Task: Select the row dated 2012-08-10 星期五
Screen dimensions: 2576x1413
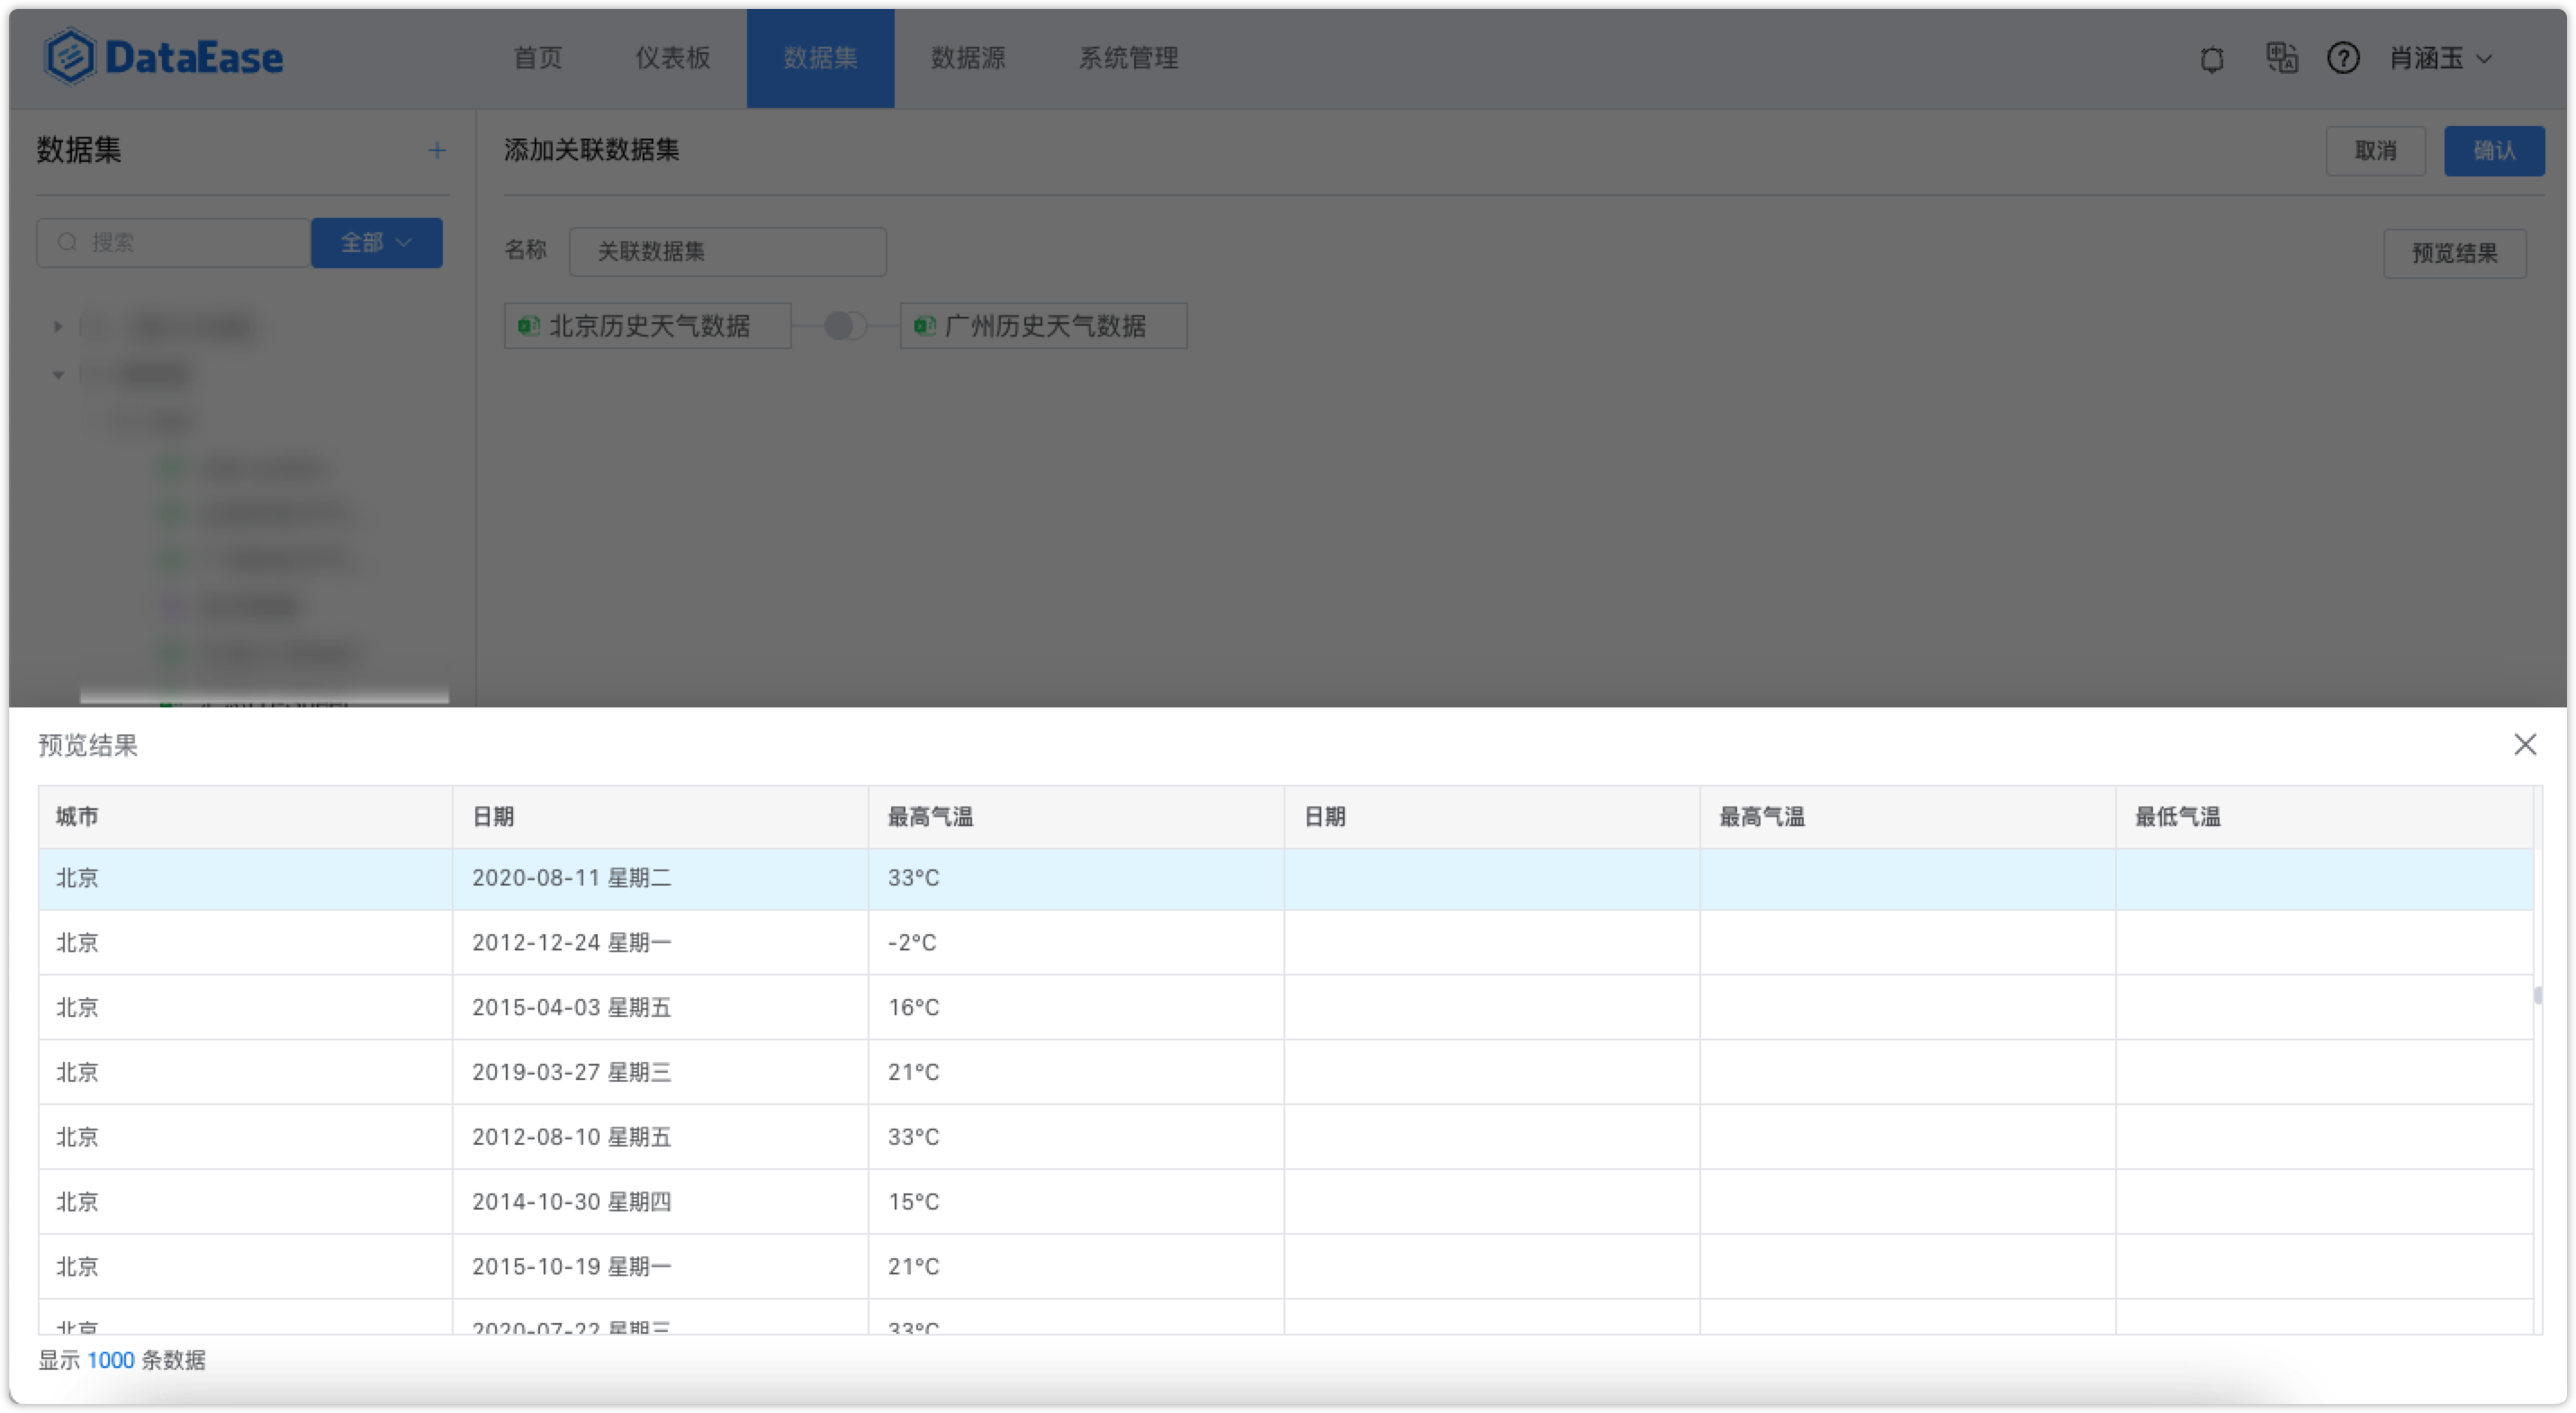Action: (1285, 1138)
